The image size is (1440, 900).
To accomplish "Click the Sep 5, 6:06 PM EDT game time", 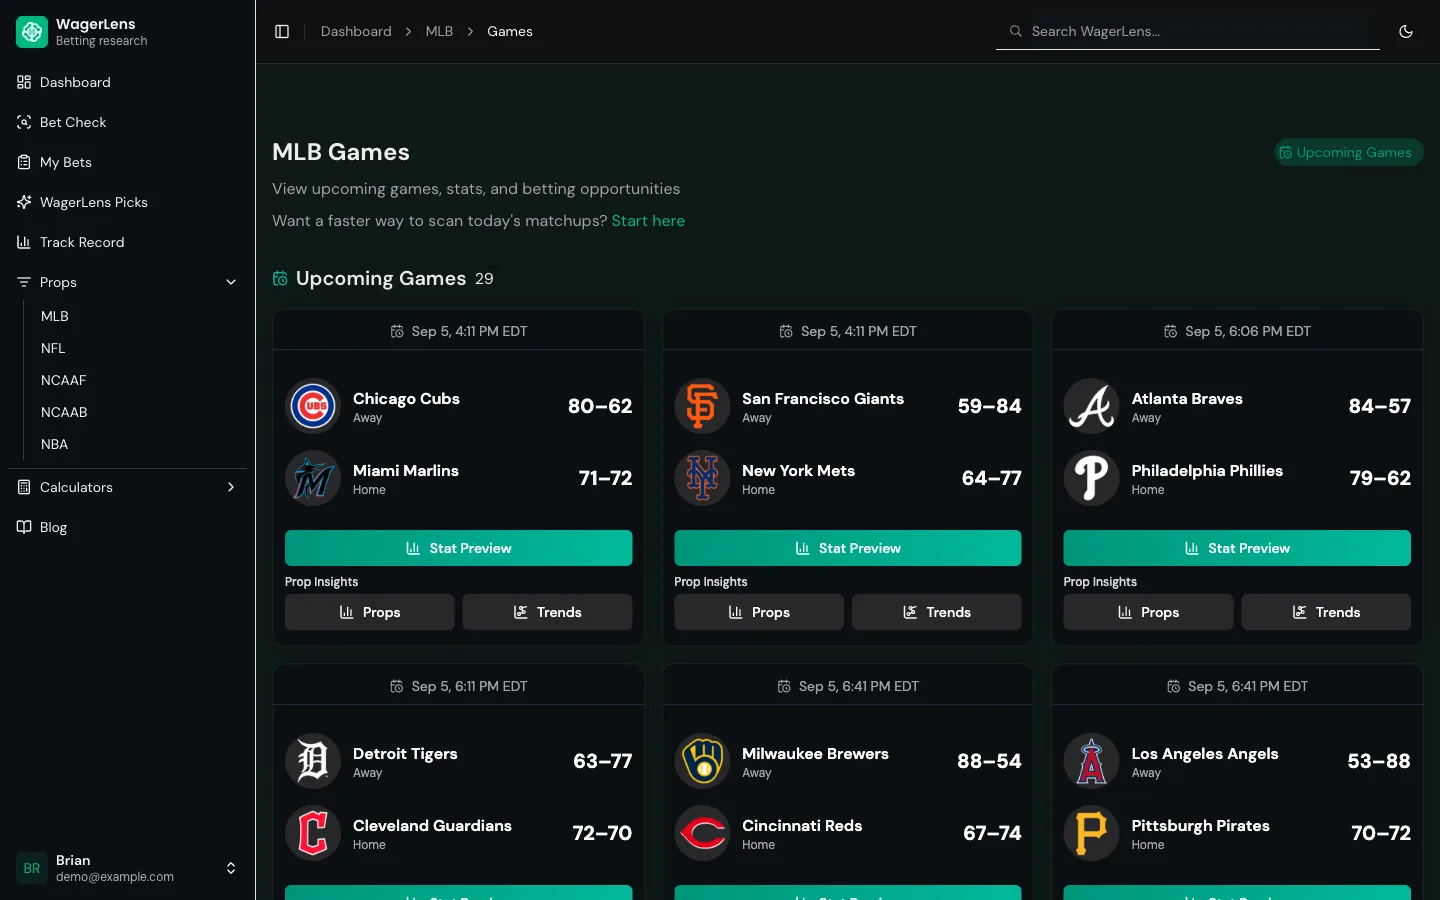I will [1248, 331].
